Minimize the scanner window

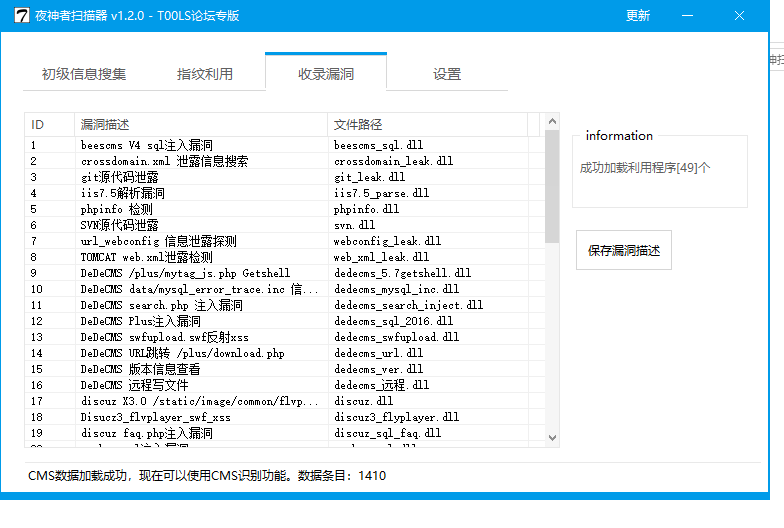click(688, 16)
